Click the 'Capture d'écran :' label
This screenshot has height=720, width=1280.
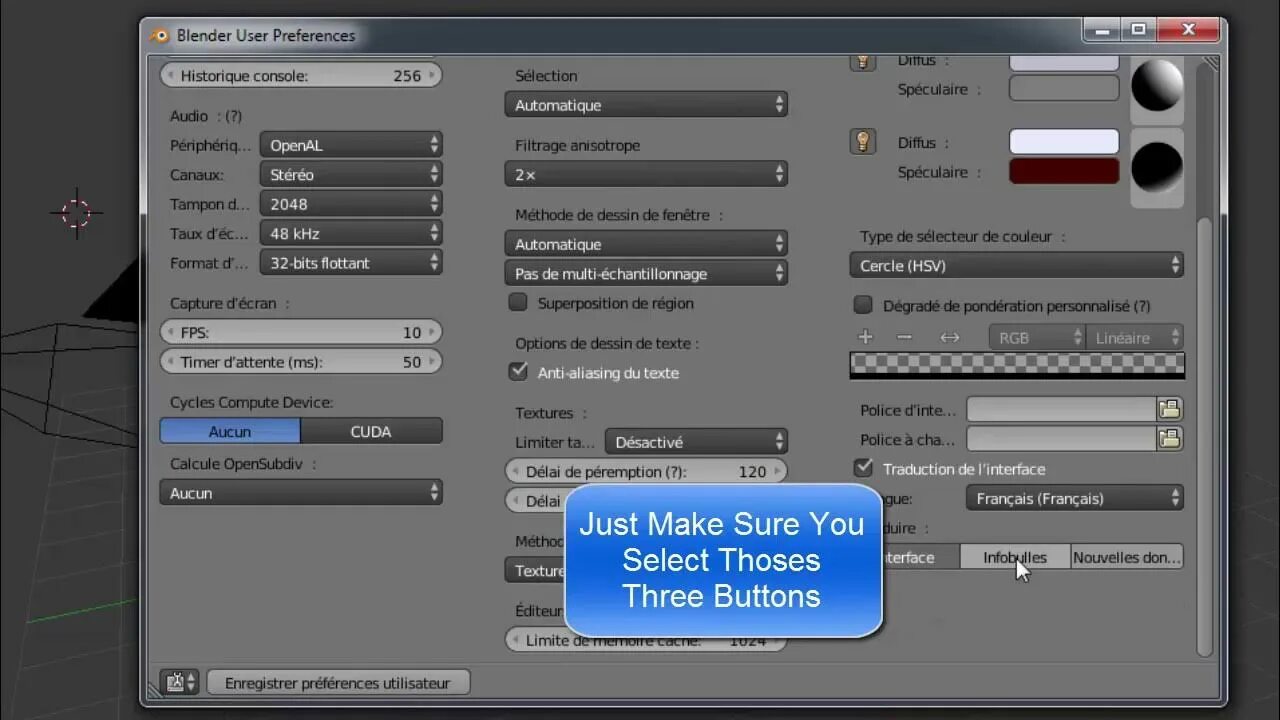[x=230, y=303]
